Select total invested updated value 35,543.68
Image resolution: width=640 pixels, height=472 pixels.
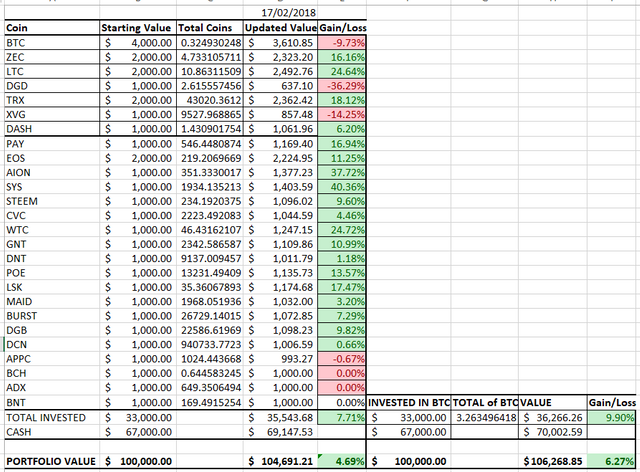(x=280, y=418)
